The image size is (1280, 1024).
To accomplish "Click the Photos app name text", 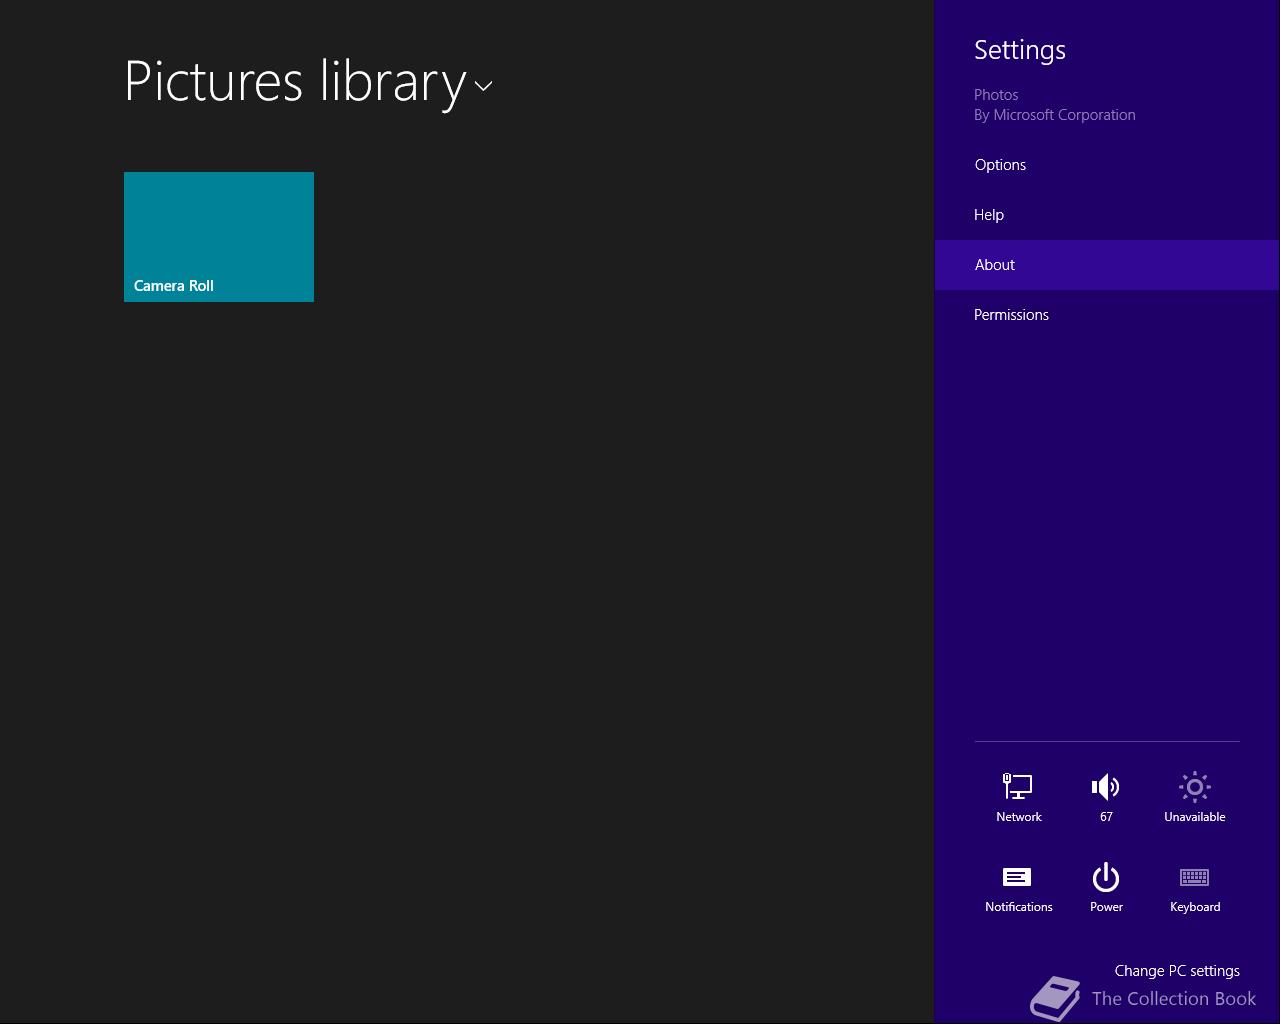I will (x=996, y=95).
